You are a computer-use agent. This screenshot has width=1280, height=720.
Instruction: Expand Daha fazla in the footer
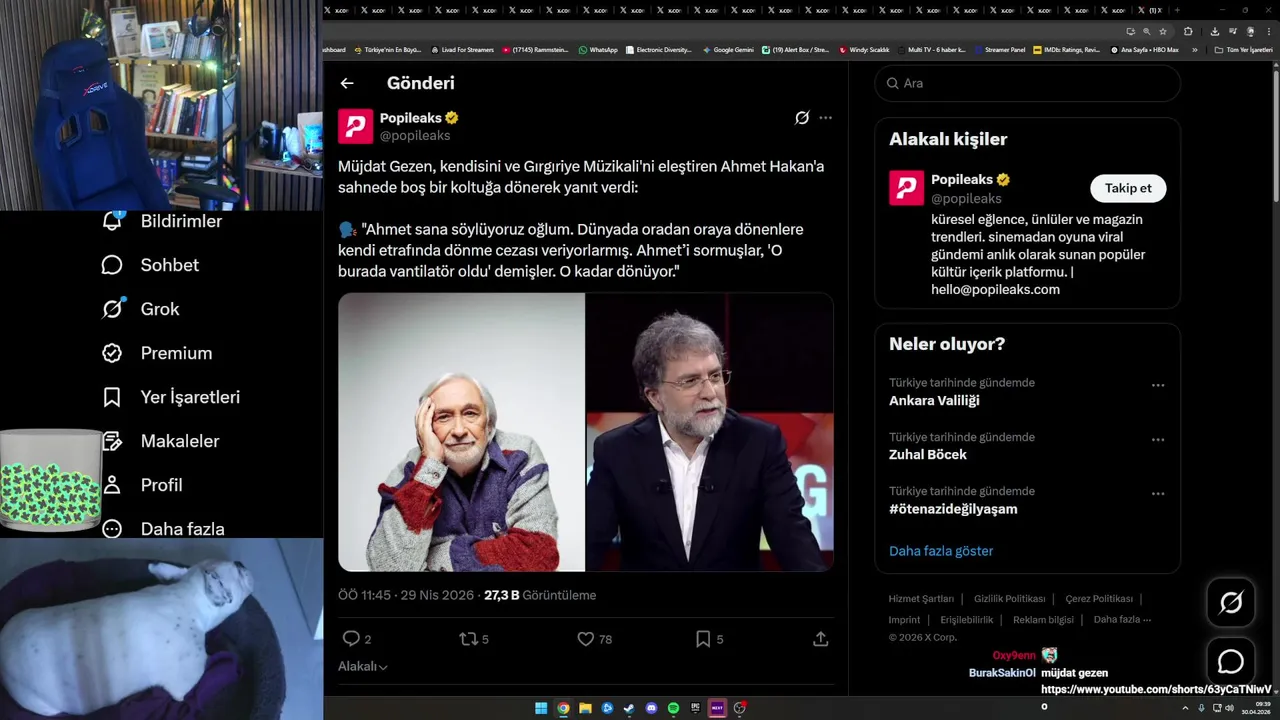coord(1122,620)
